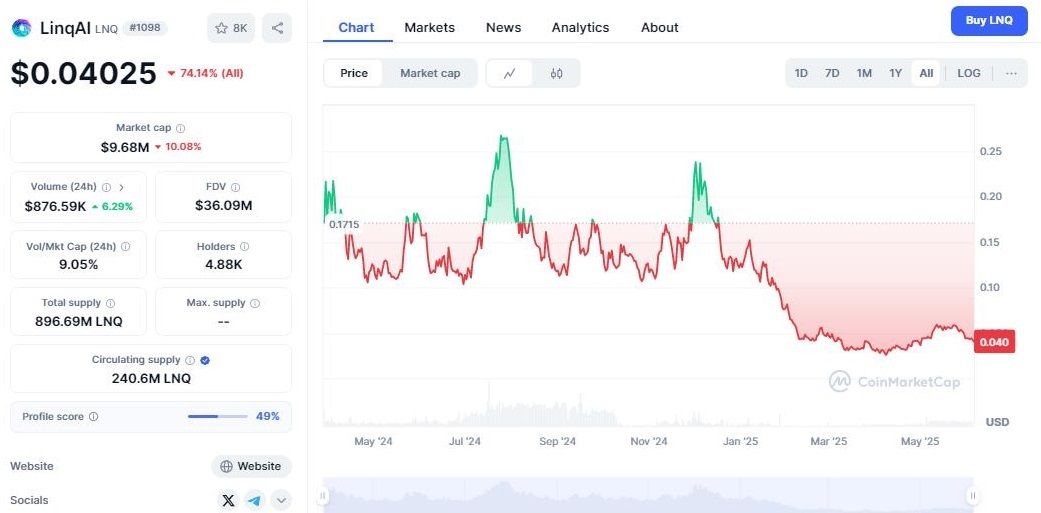
Task: Open the News tab
Action: pyautogui.click(x=503, y=28)
